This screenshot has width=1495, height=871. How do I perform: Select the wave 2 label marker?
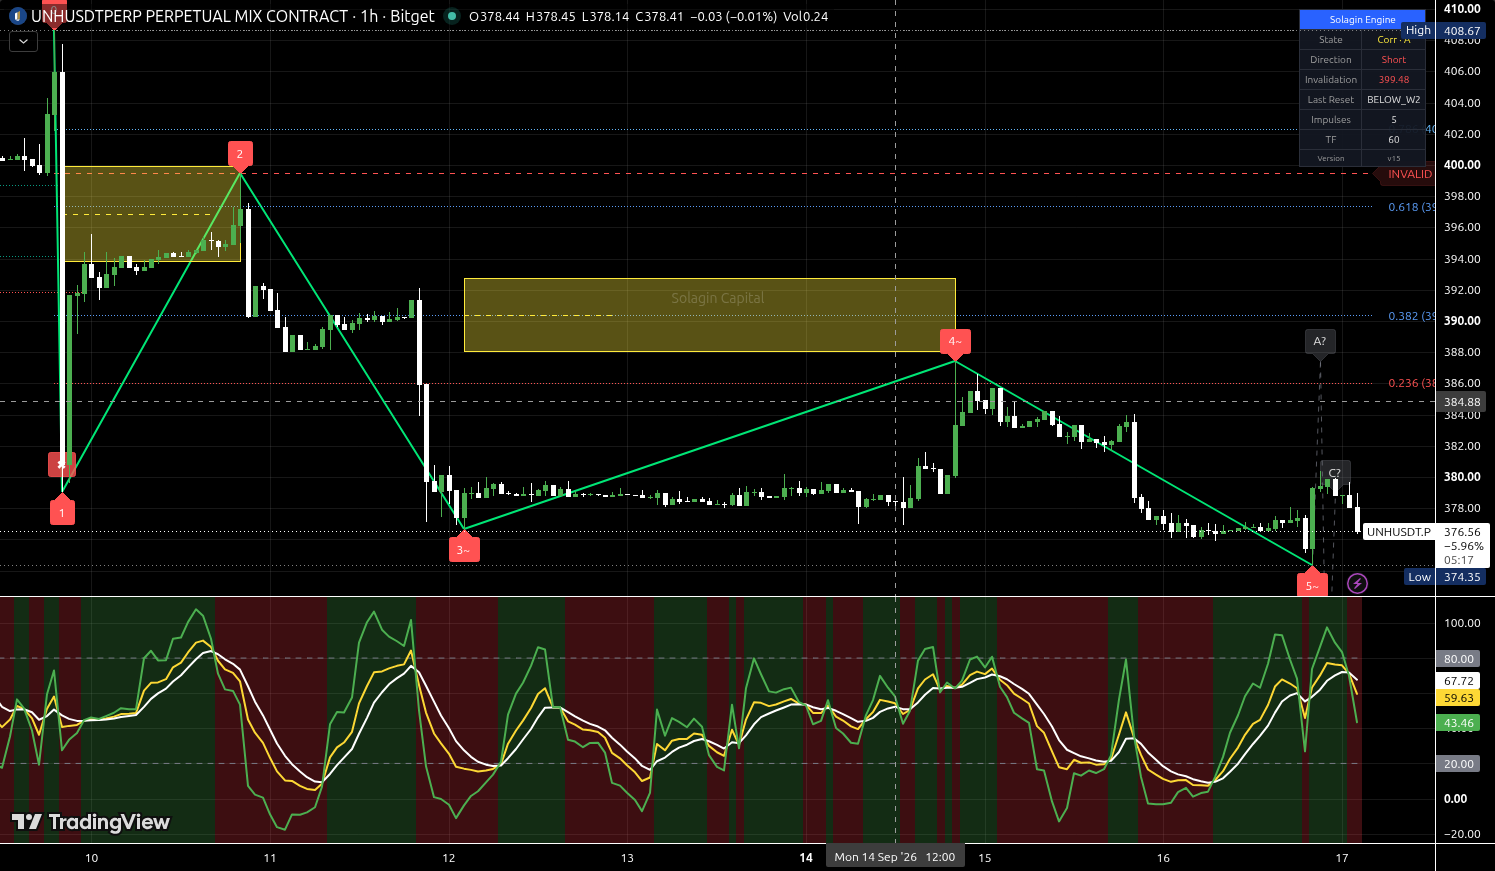click(x=240, y=154)
